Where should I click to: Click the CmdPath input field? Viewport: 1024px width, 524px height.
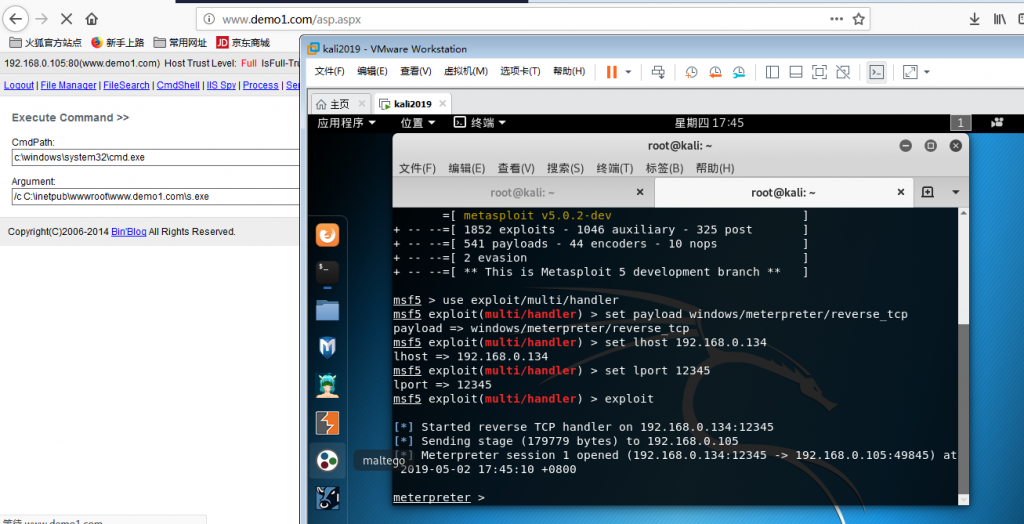pyautogui.click(x=155, y=157)
